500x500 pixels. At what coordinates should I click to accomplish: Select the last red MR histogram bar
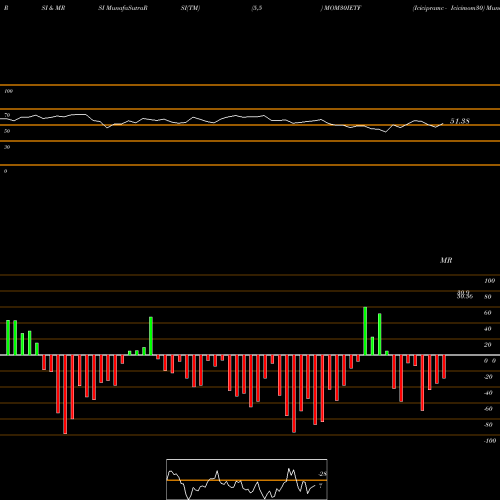pos(444,367)
